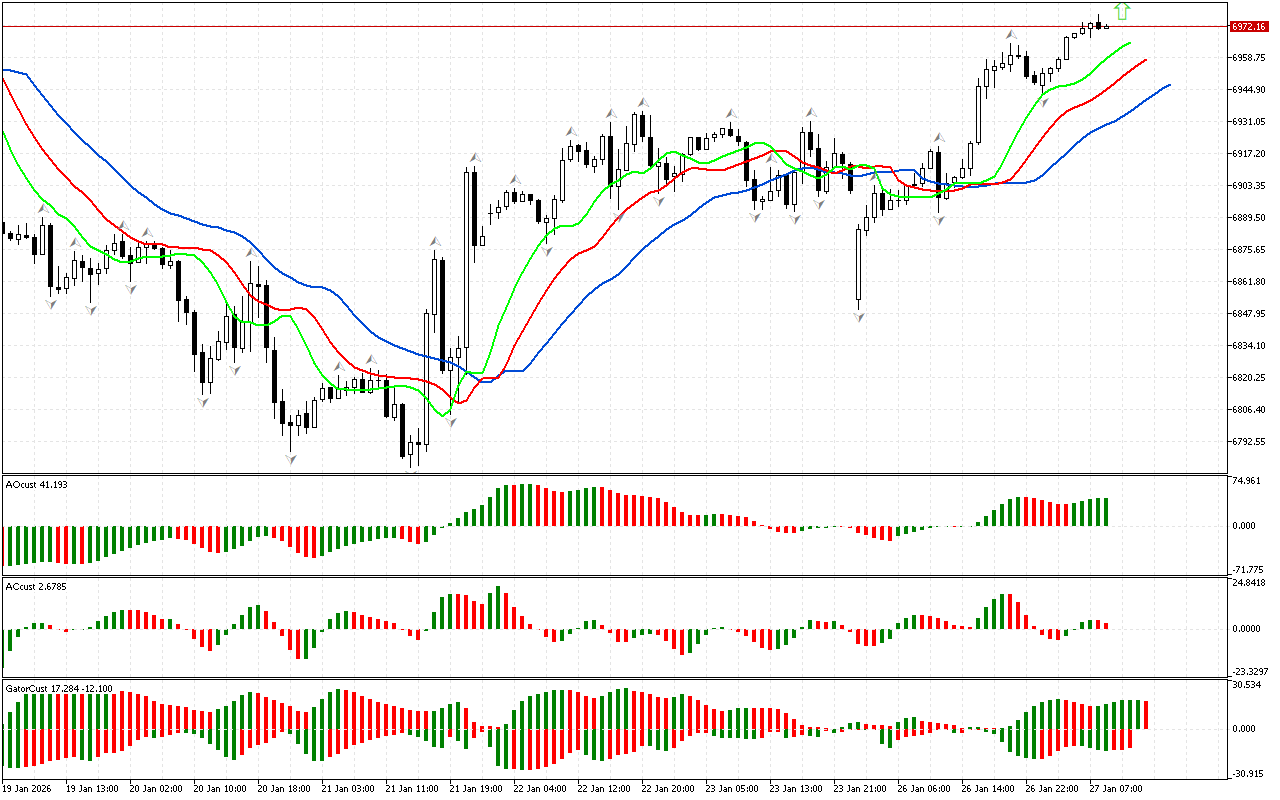Select the red horizontal price level line
This screenshot has width=1280, height=800.
600,26
